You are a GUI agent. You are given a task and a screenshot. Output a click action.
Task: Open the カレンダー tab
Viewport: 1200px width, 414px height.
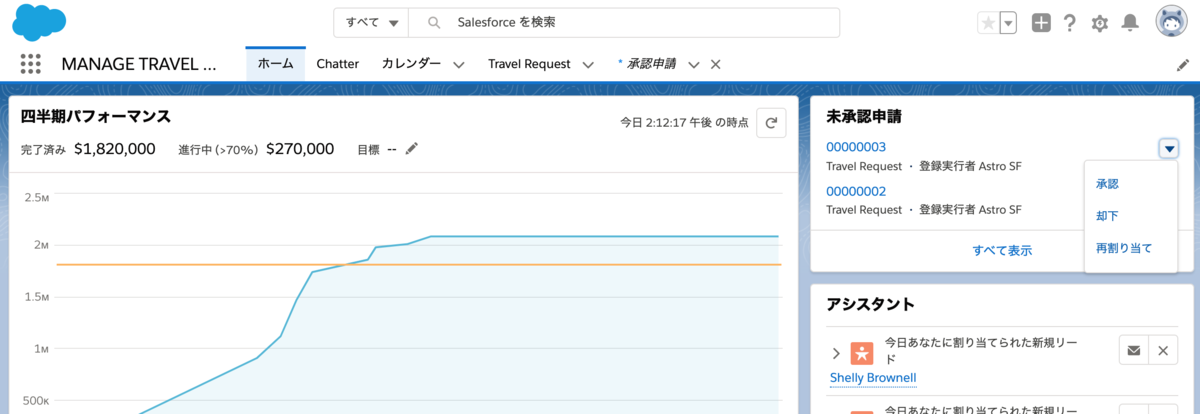click(x=411, y=63)
